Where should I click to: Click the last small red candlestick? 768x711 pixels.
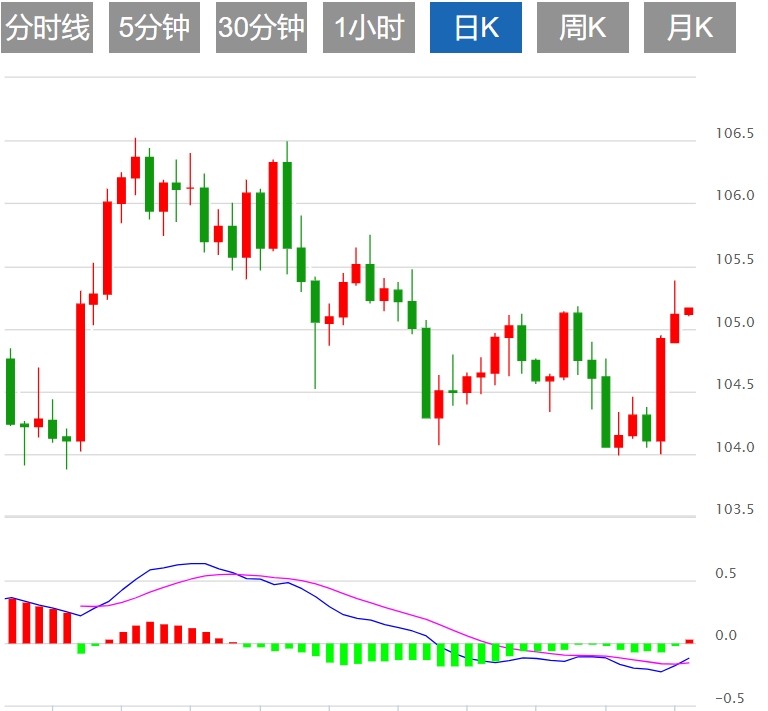[x=689, y=311]
